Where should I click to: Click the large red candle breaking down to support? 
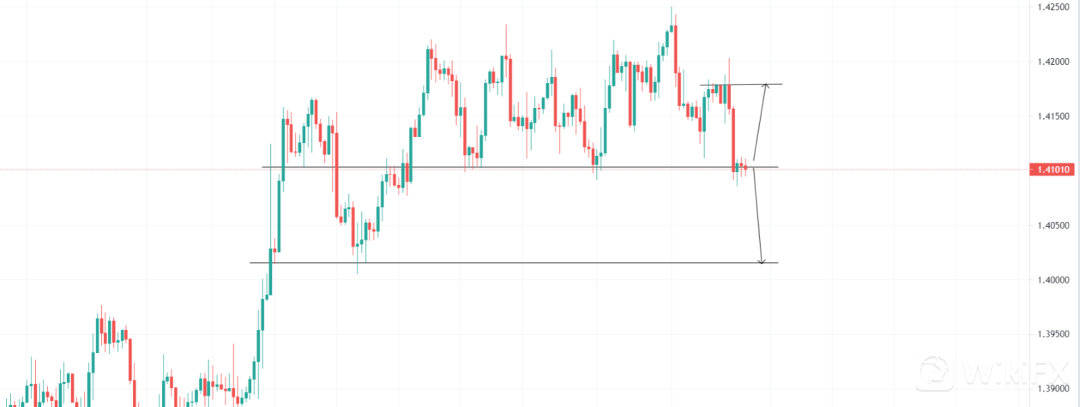[734, 136]
